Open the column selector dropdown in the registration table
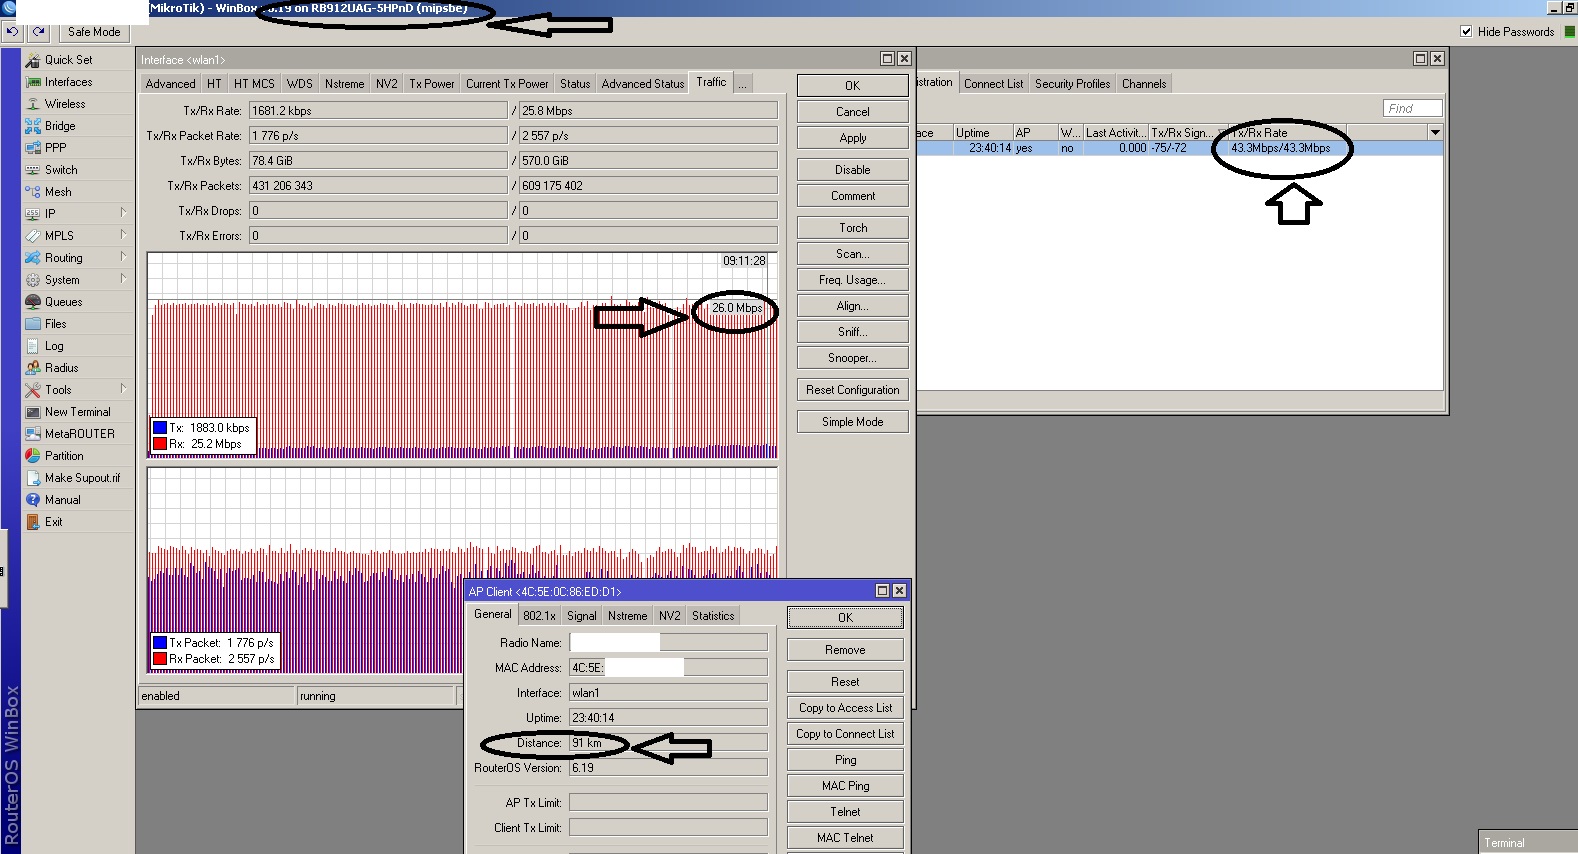The height and width of the screenshot is (854, 1578). click(1435, 132)
